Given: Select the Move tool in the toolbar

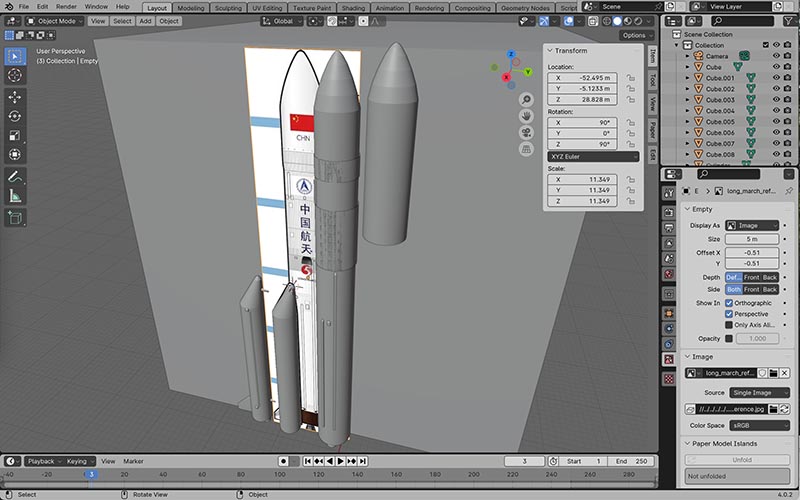Looking at the screenshot, I should 16,97.
